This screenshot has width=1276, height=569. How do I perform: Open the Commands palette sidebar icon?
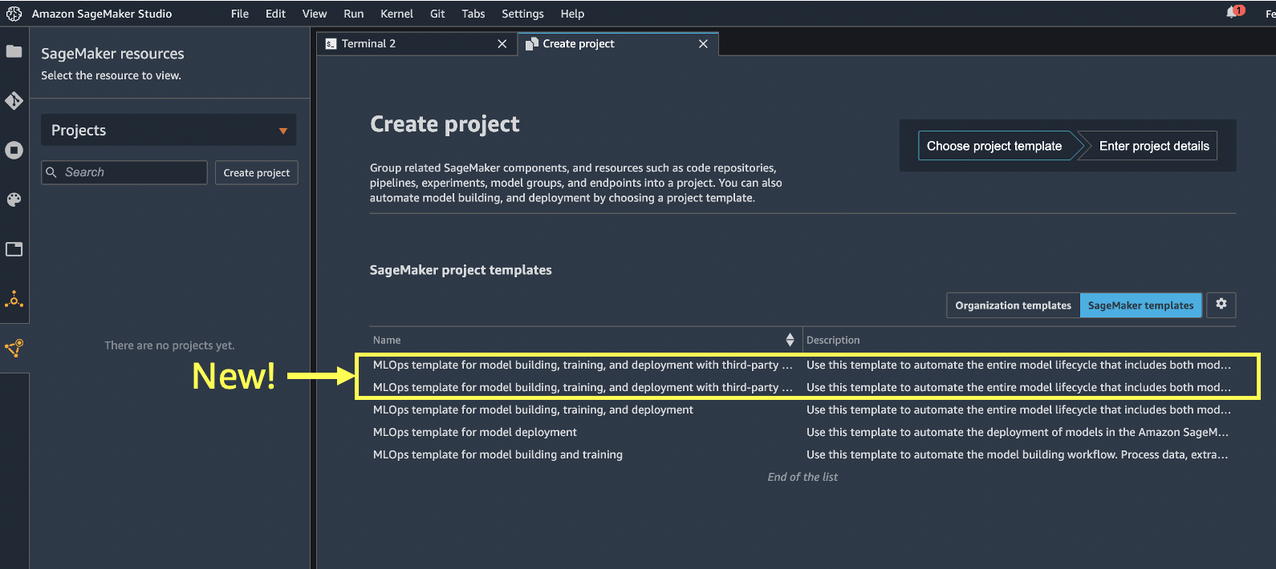[14, 200]
